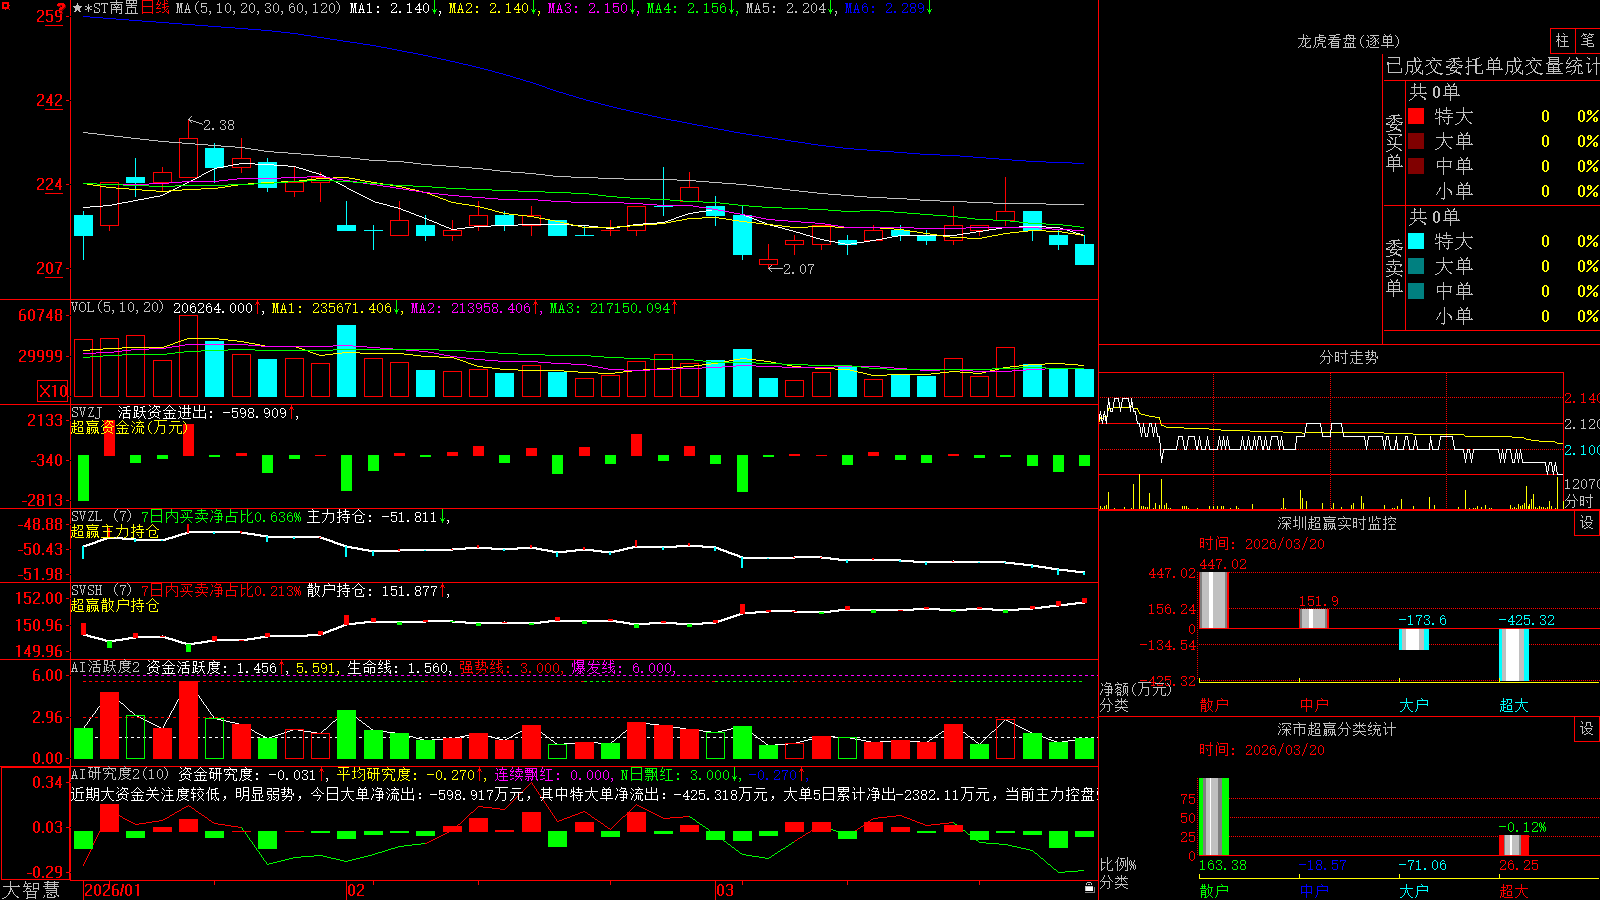The width and height of the screenshot is (1600, 900).
Task: Click the 时间: 2026/03/20 in 实时监控 panel
Action: click(x=1262, y=544)
